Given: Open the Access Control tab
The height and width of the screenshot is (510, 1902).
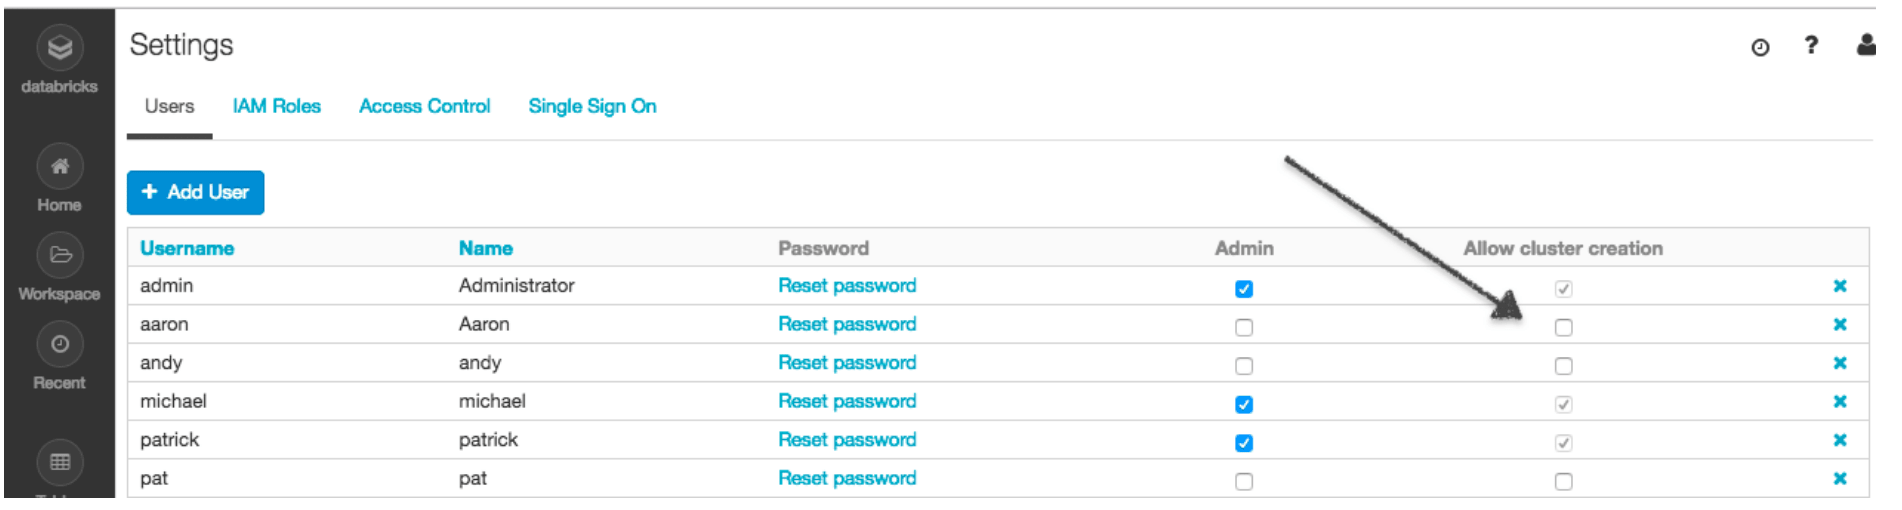Looking at the screenshot, I should coord(425,106).
